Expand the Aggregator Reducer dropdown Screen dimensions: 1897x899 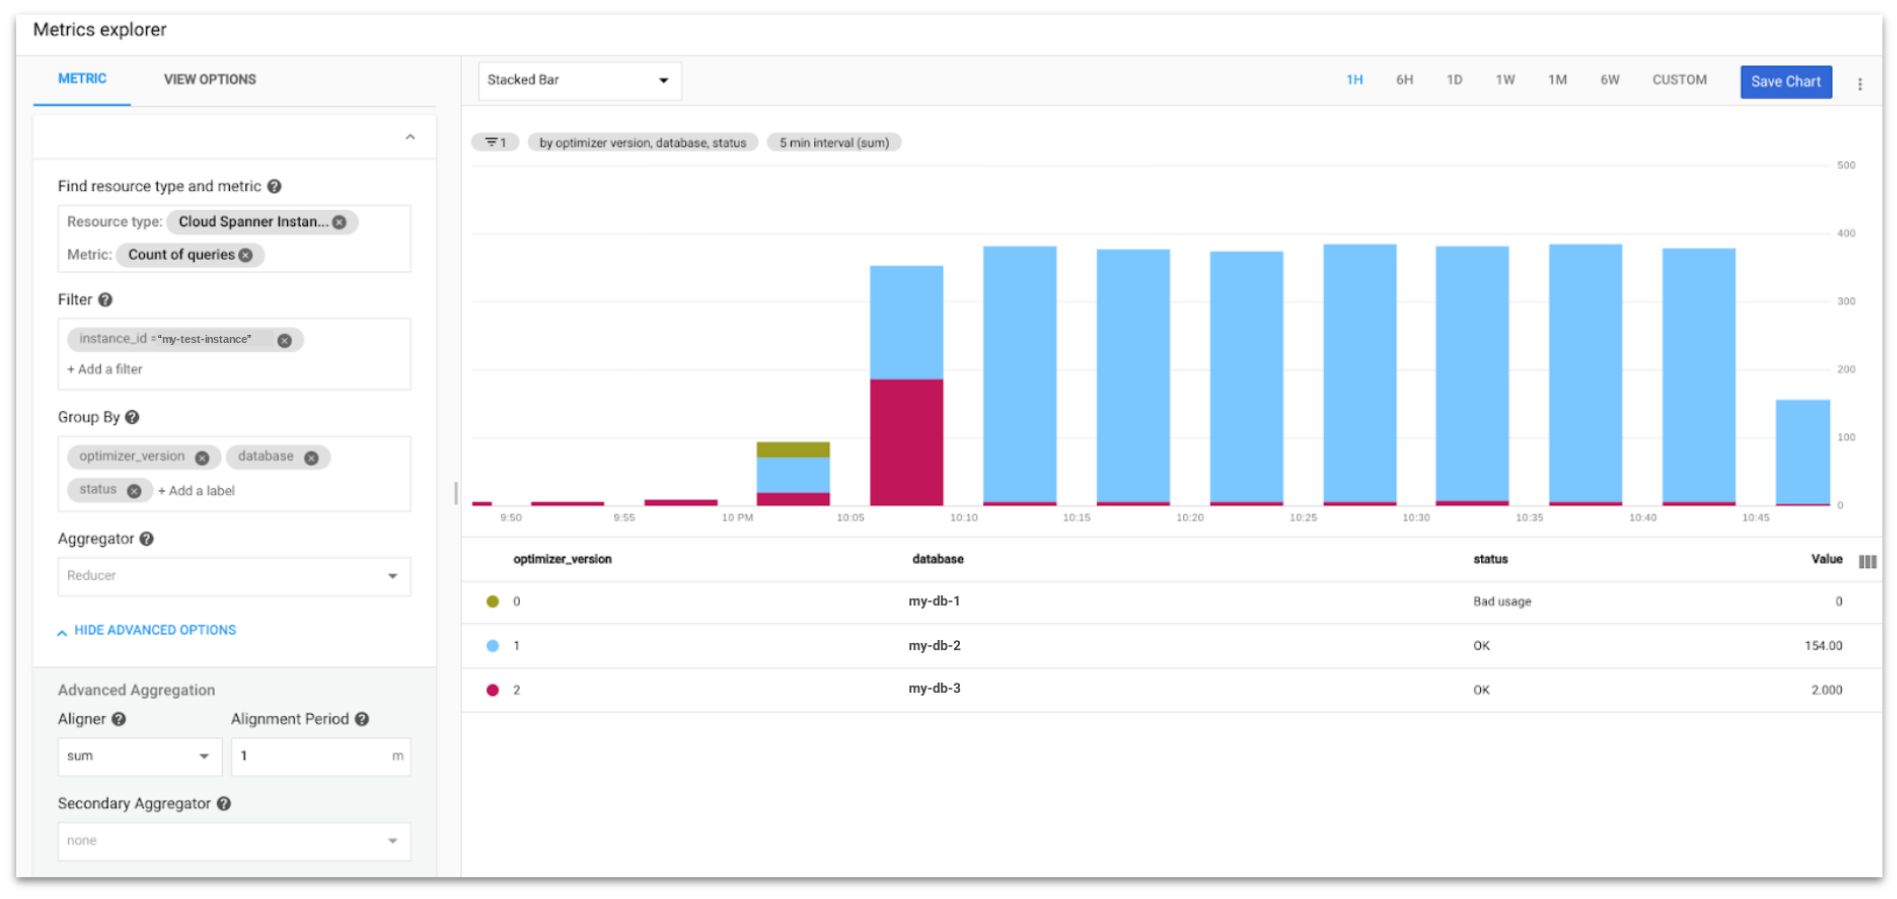233,576
